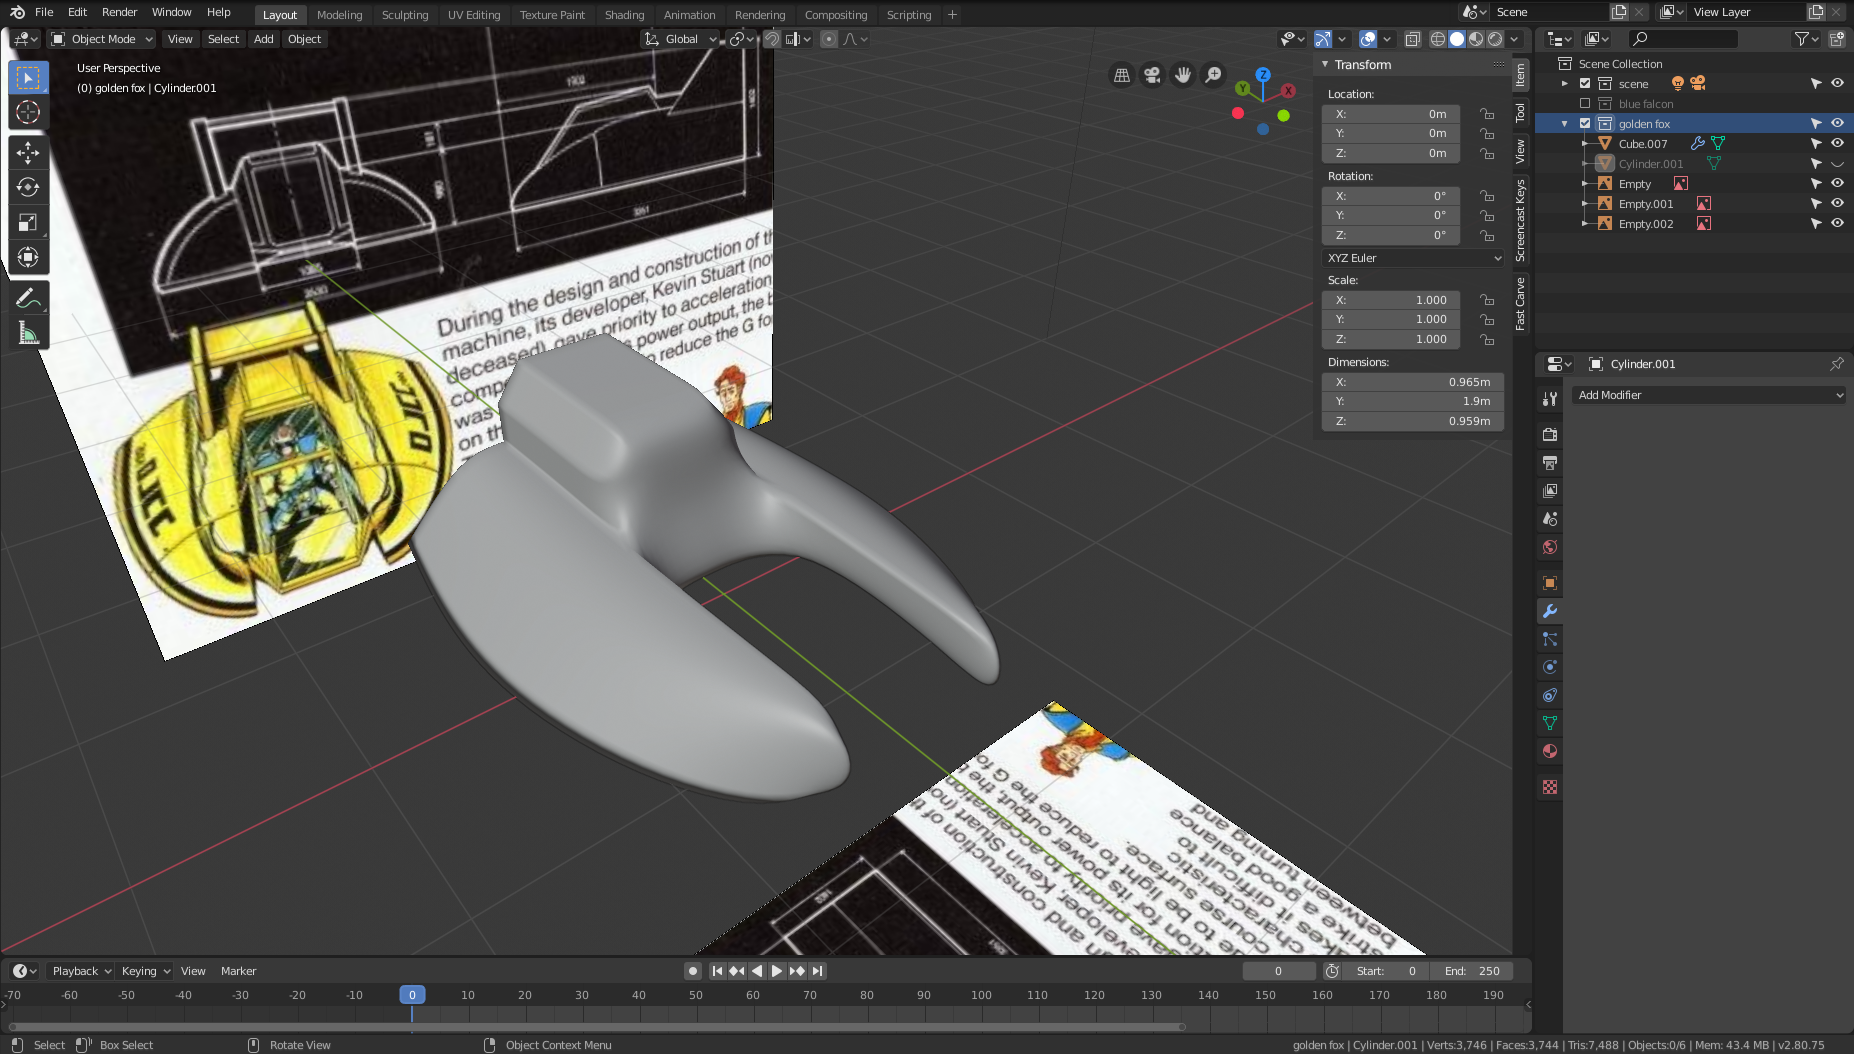Screen dimensions: 1854x1054
Task: Open the Screencast Keys sidebar tab
Action: coord(1521,220)
